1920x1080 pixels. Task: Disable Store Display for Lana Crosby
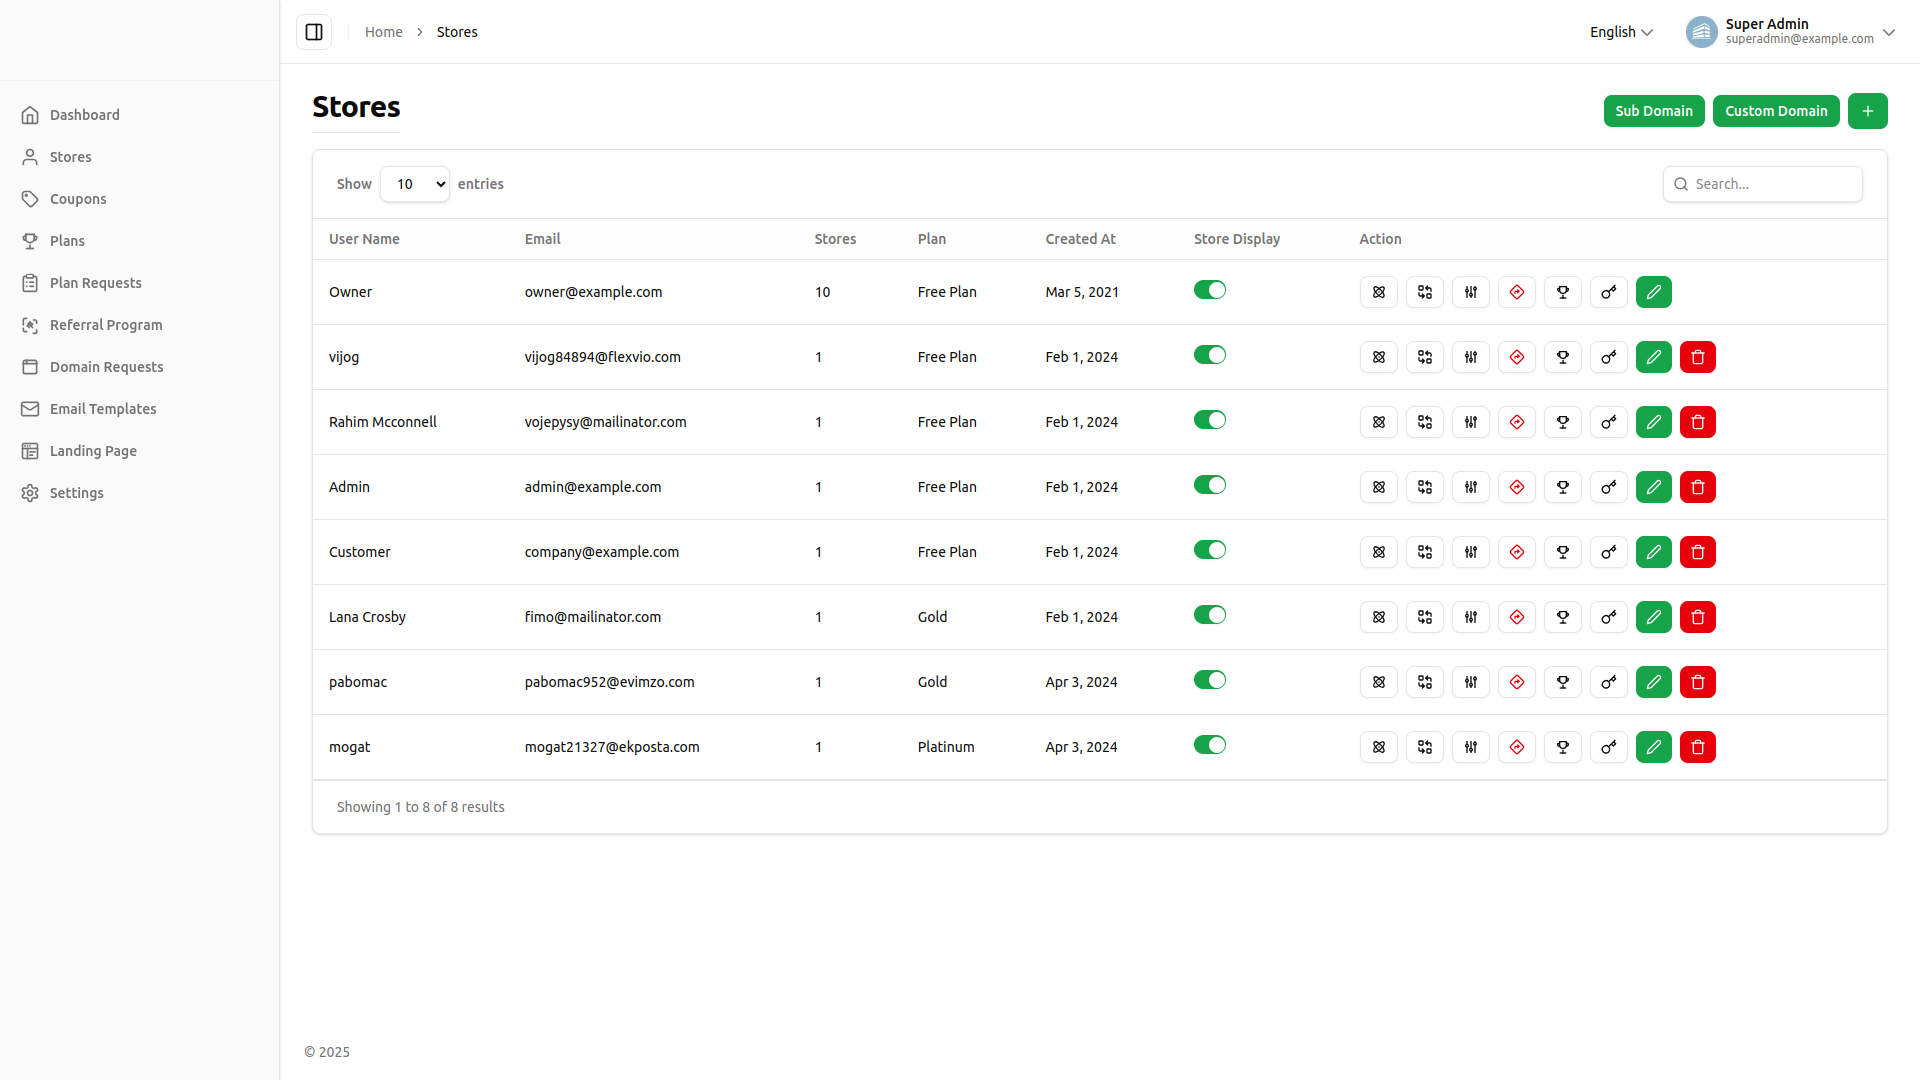1209,615
